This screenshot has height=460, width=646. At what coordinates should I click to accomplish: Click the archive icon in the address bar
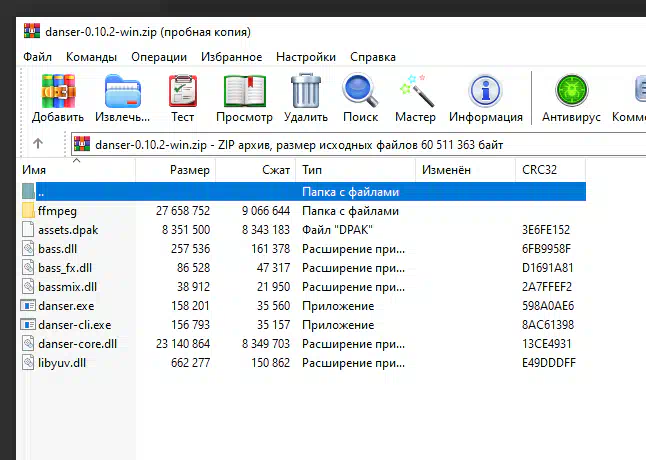82,144
